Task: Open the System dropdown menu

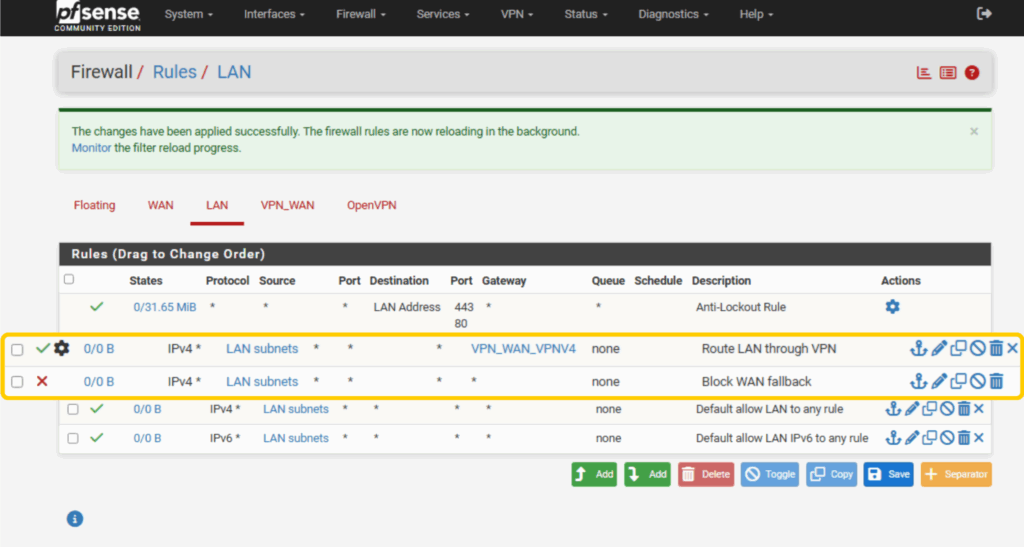Action: coord(188,14)
